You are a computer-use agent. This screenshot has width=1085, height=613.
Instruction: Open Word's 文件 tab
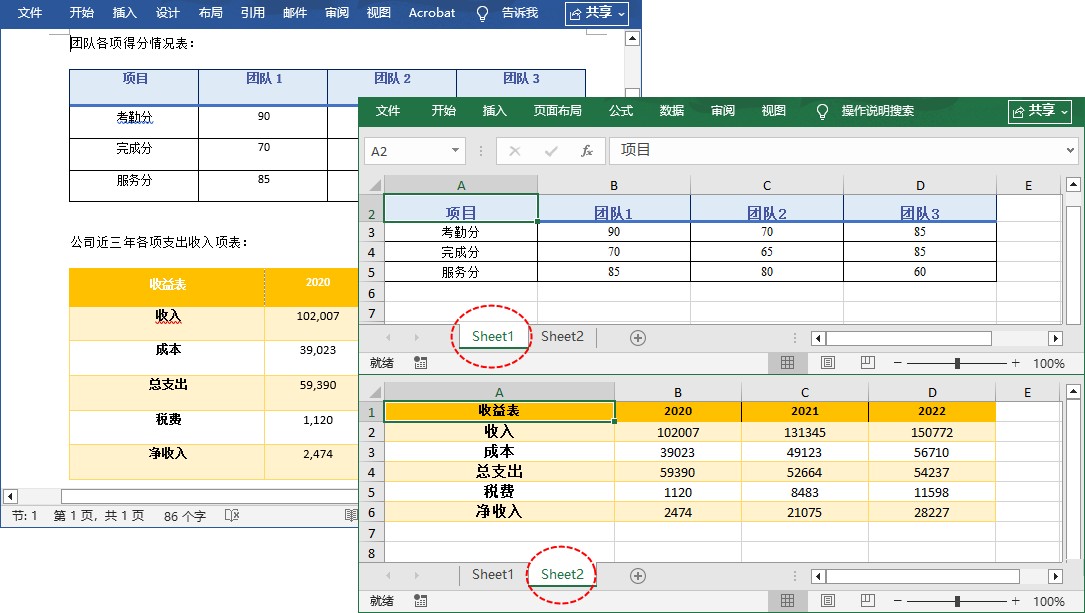[30, 12]
